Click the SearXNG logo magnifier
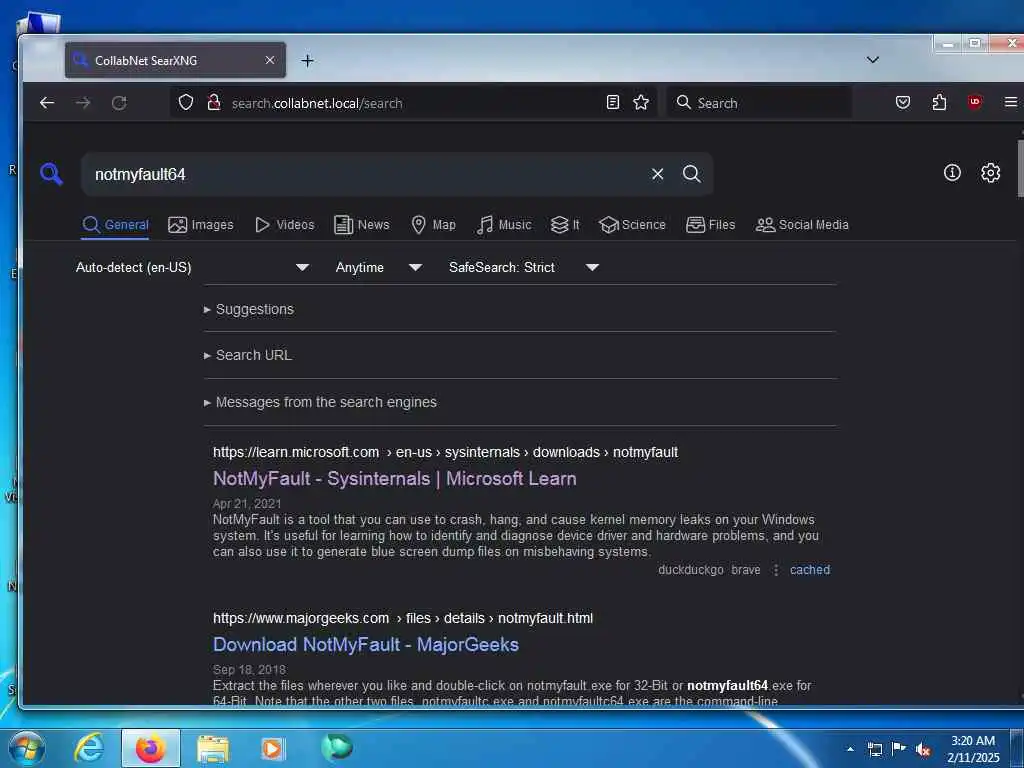 point(51,174)
